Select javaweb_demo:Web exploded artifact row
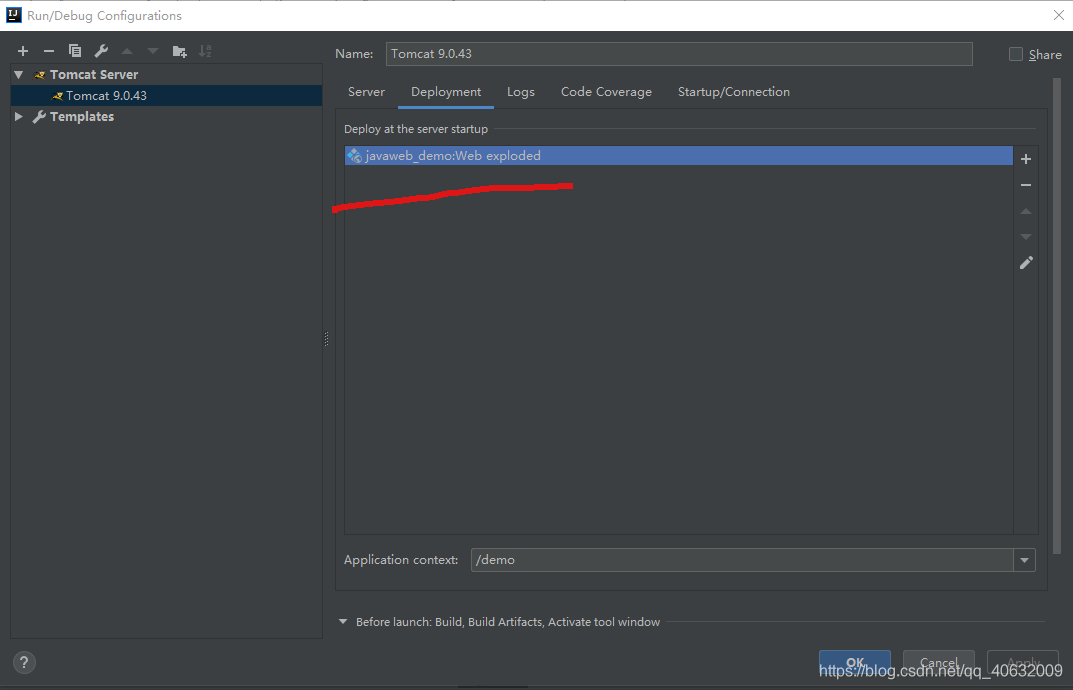The image size is (1073, 690). [679, 155]
